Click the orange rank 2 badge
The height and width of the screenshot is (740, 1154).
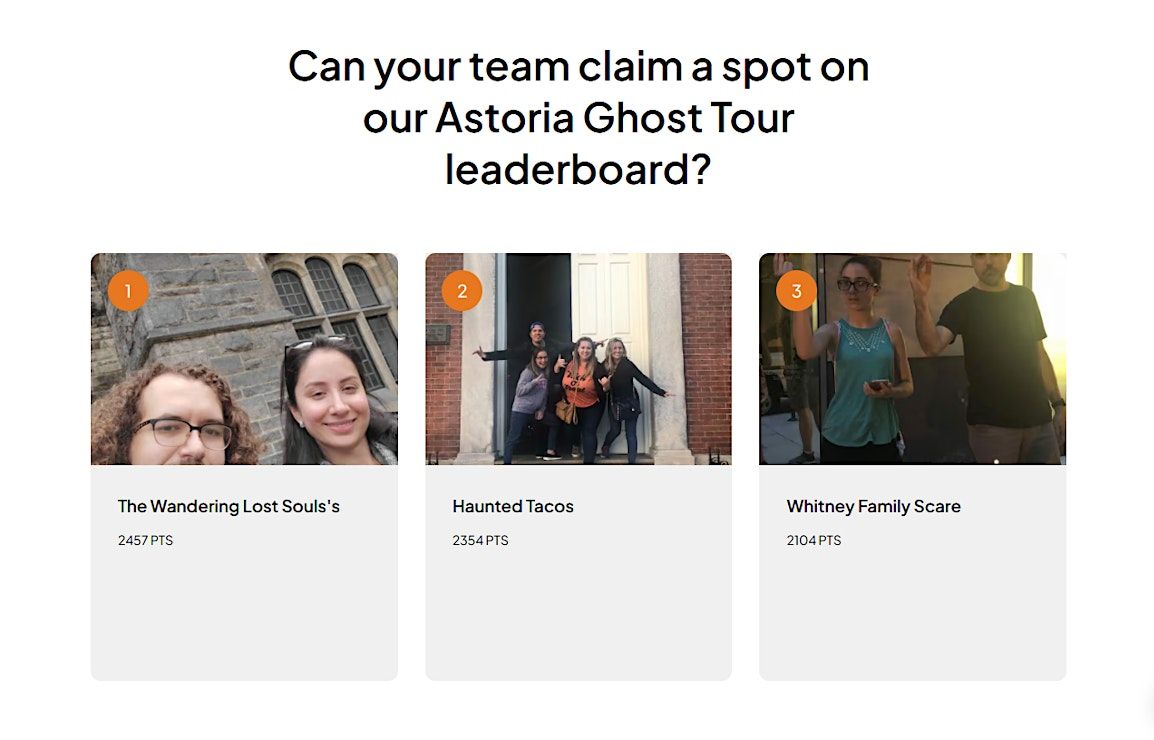click(x=462, y=291)
